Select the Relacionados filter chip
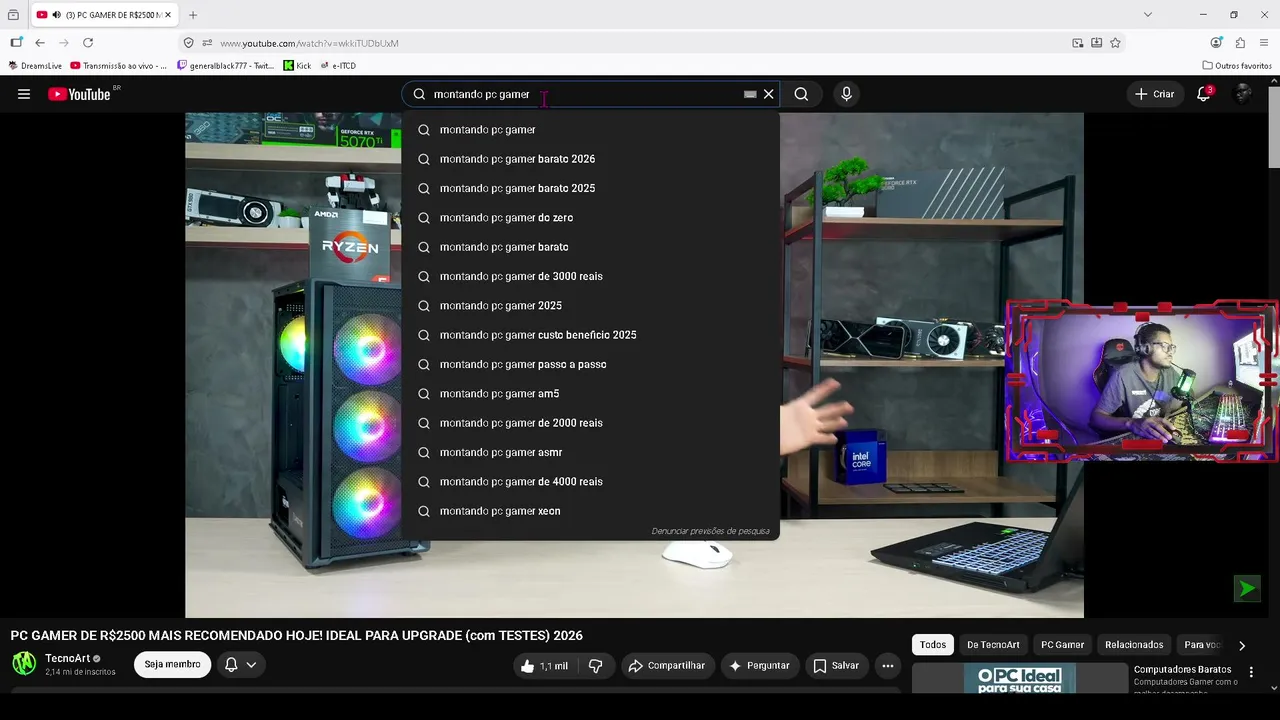Viewport: 1280px width, 720px height. 1134,645
